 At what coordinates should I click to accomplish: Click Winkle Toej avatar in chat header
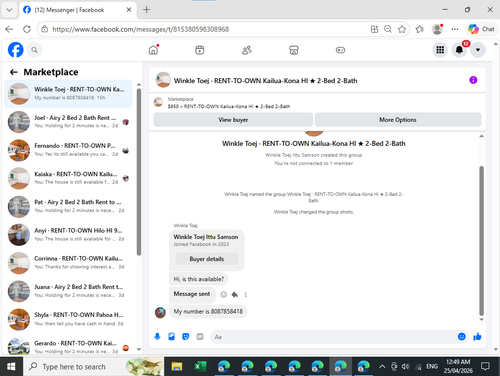[163, 80]
